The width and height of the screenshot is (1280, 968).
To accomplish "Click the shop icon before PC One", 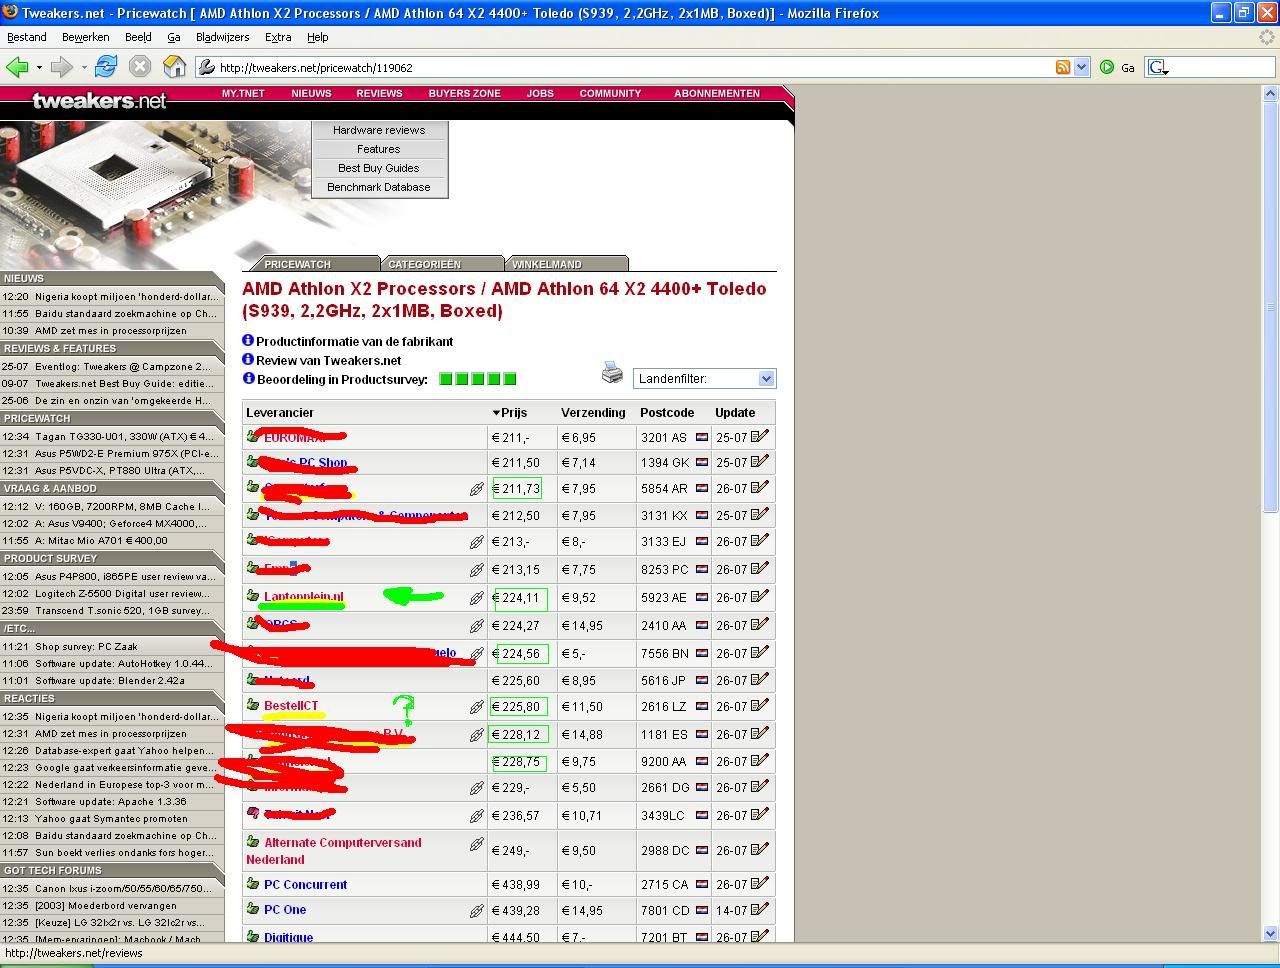I will point(253,909).
